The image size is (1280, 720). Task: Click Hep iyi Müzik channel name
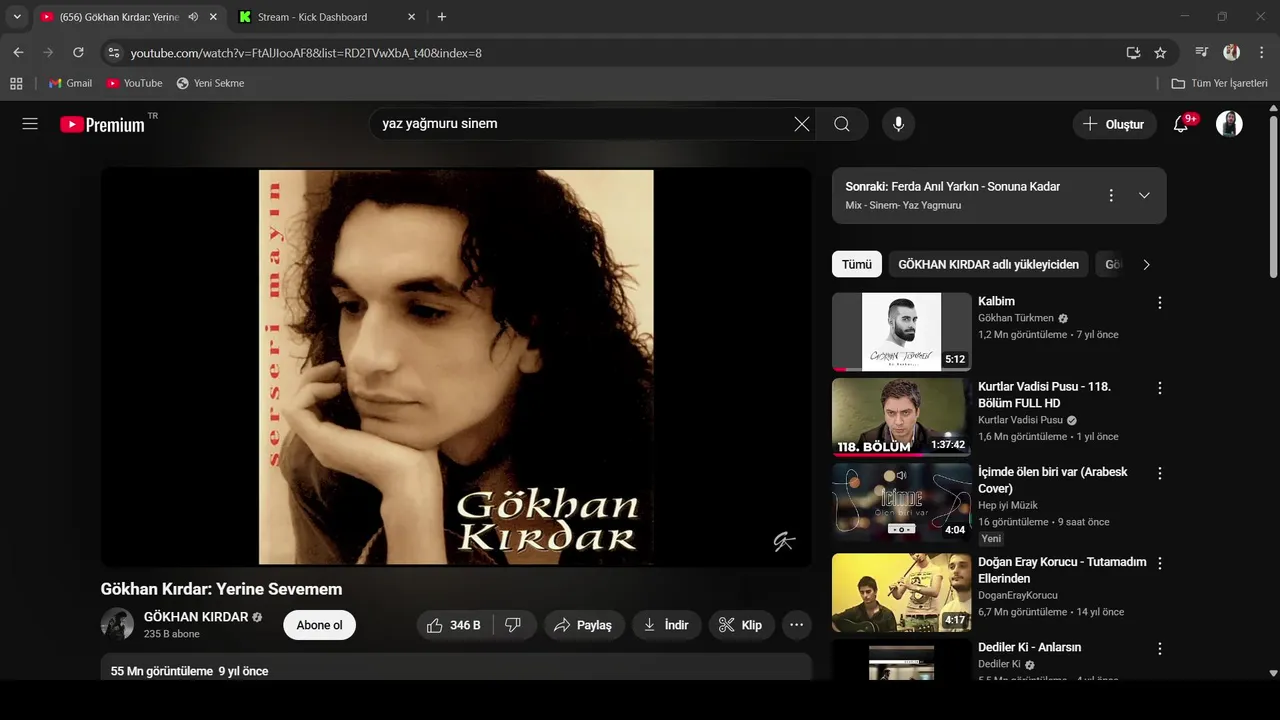coord(1008,505)
